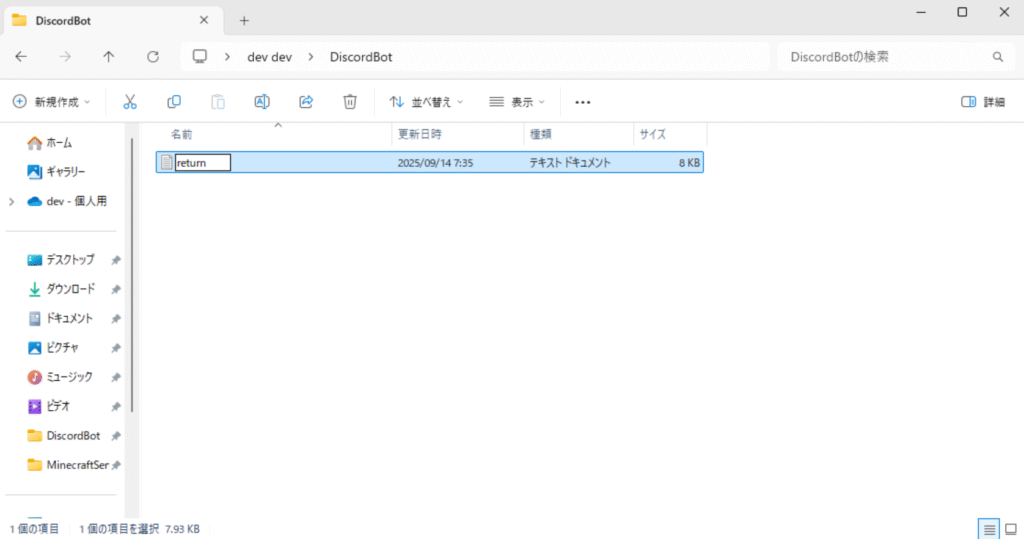
Task: Switch to large thumbnails view in status bar
Action: point(1010,528)
